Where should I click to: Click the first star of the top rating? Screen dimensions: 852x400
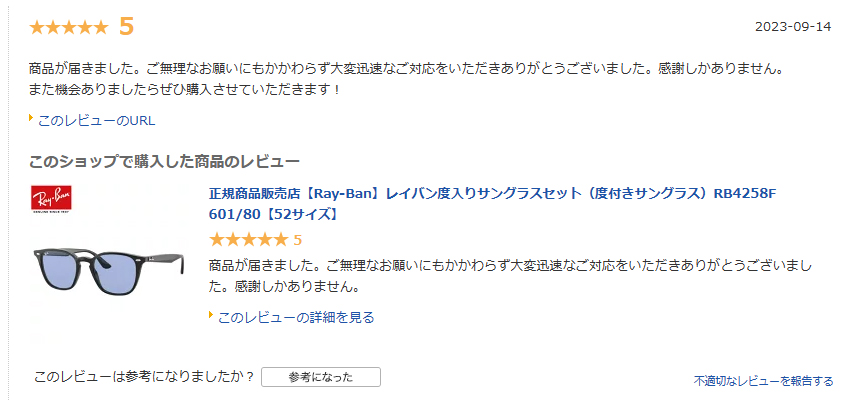click(37, 27)
